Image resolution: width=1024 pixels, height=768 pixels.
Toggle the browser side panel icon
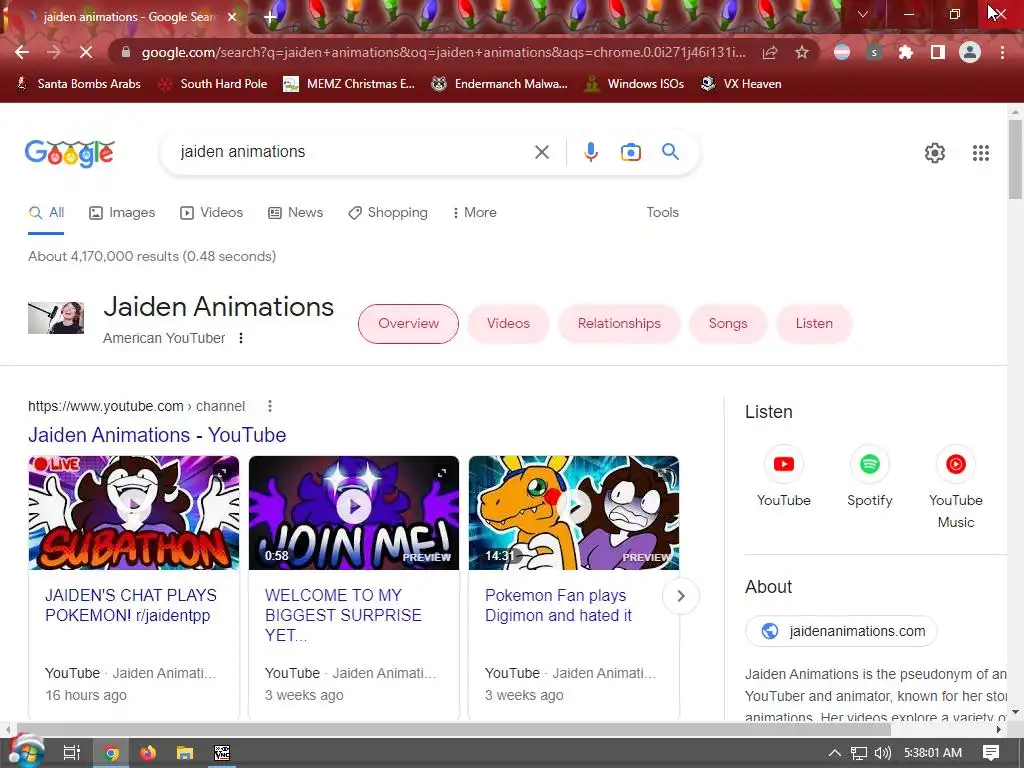(x=937, y=52)
